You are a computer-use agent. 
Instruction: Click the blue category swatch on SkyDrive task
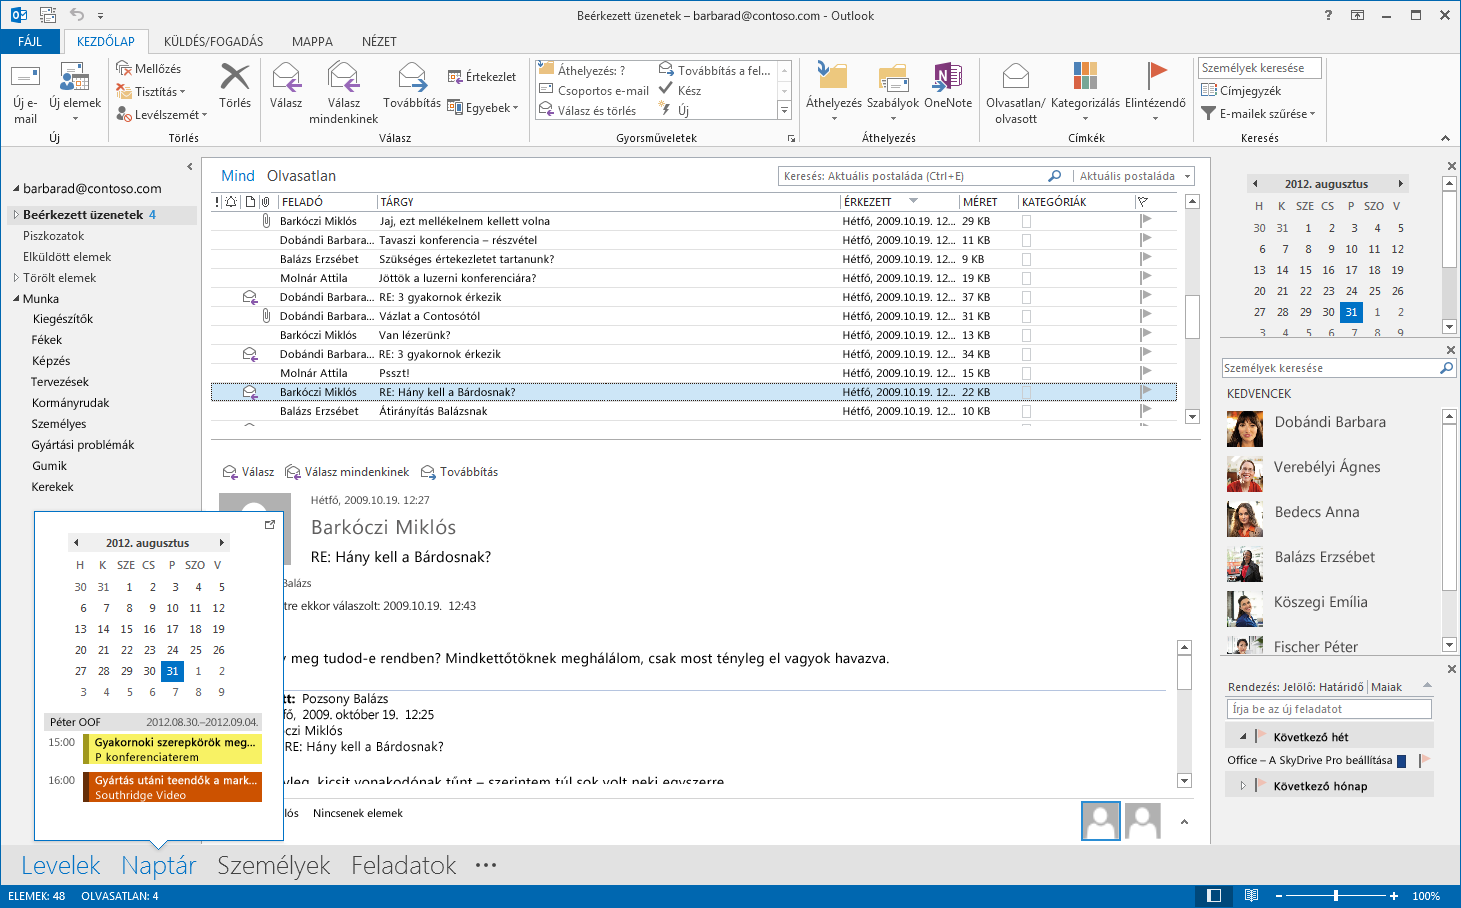1401,761
